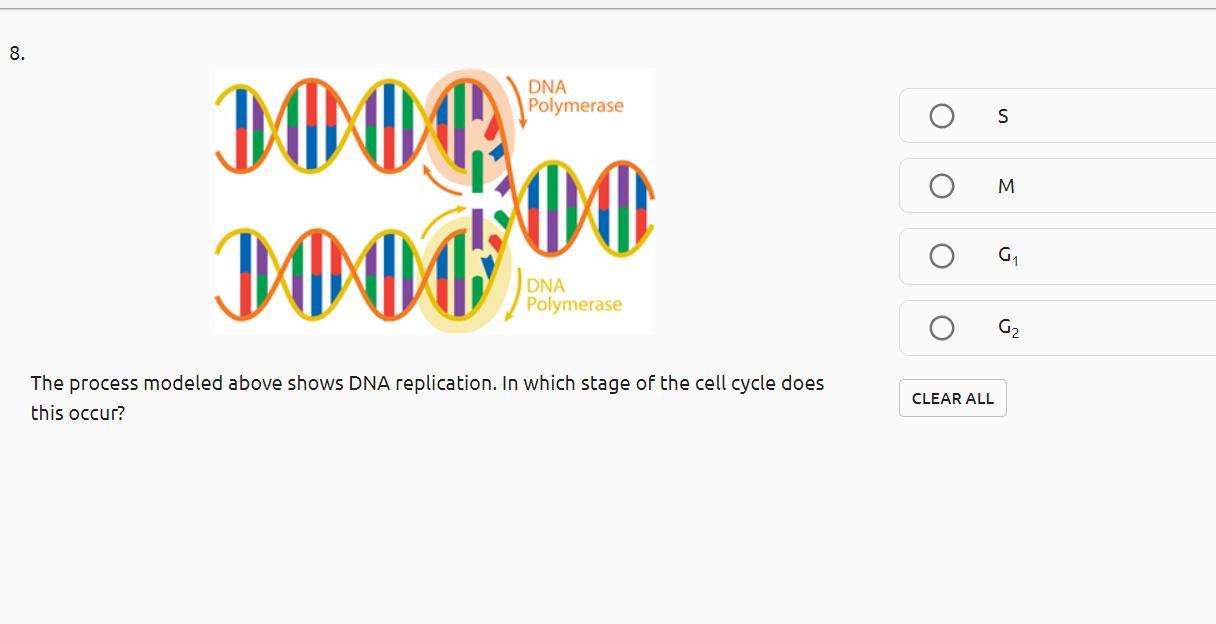
Task: Click the G2 answer label text
Action: click(1008, 327)
